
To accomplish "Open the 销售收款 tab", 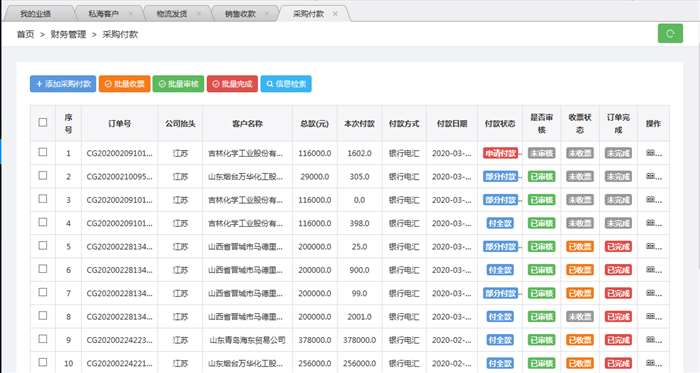I will point(240,14).
